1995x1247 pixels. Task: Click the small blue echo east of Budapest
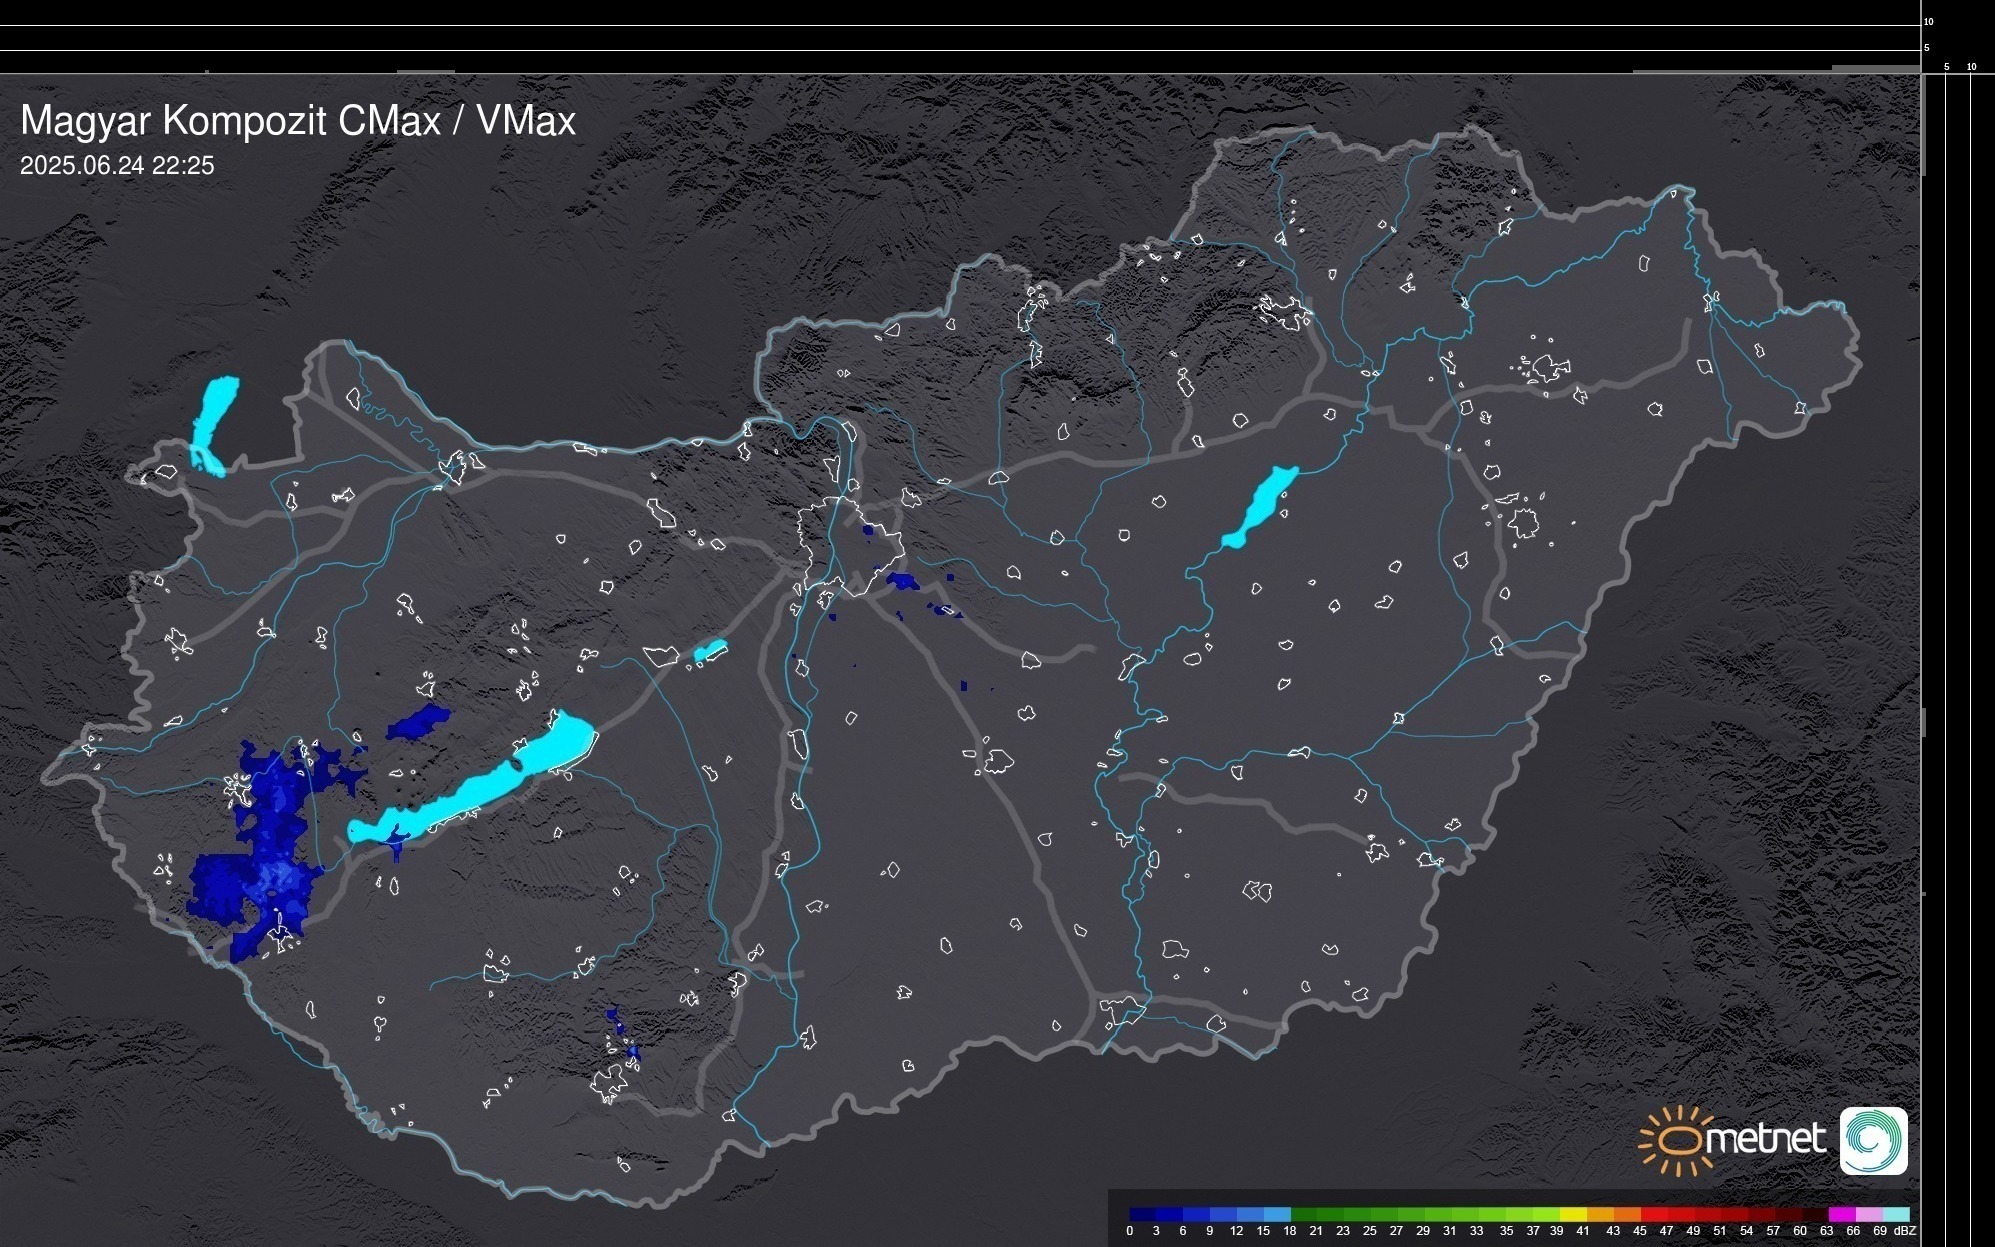click(903, 581)
